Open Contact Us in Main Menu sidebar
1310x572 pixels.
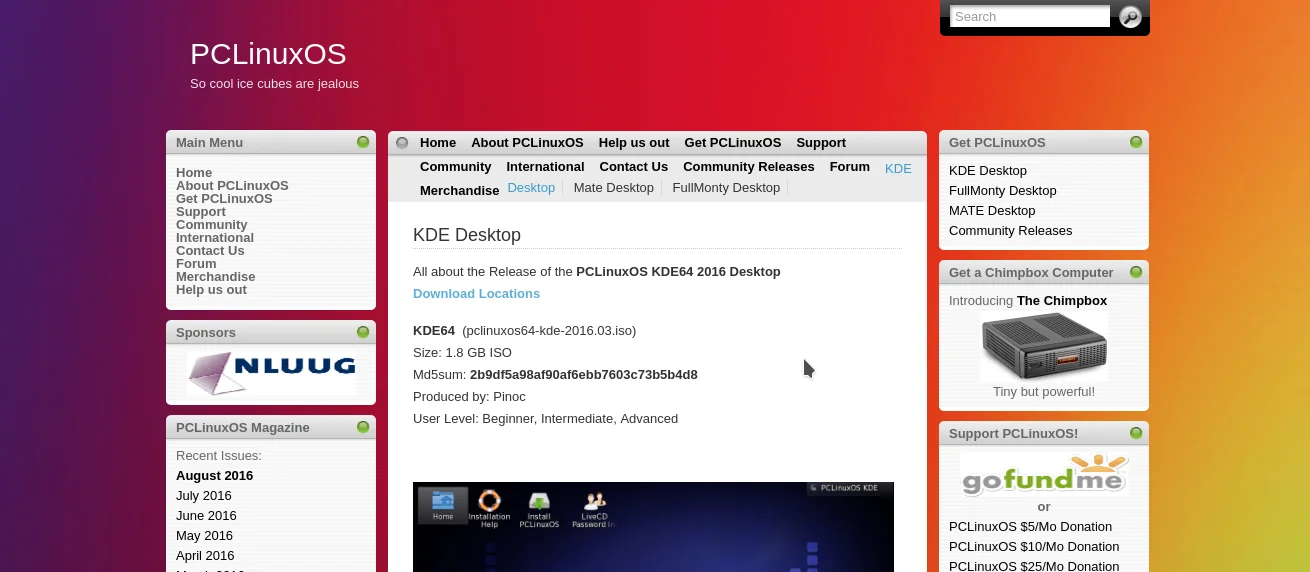click(x=210, y=250)
